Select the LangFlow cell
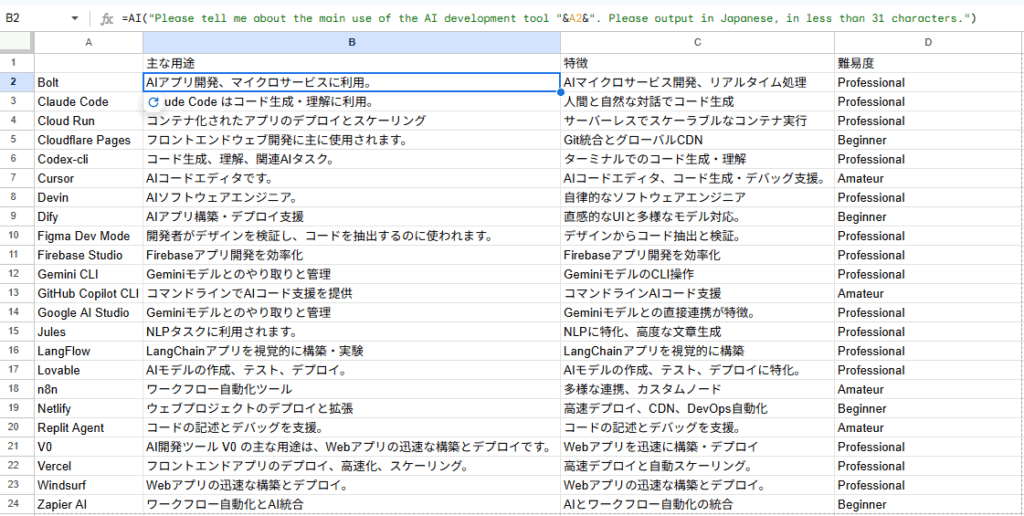The image size is (1024, 516). coord(89,351)
